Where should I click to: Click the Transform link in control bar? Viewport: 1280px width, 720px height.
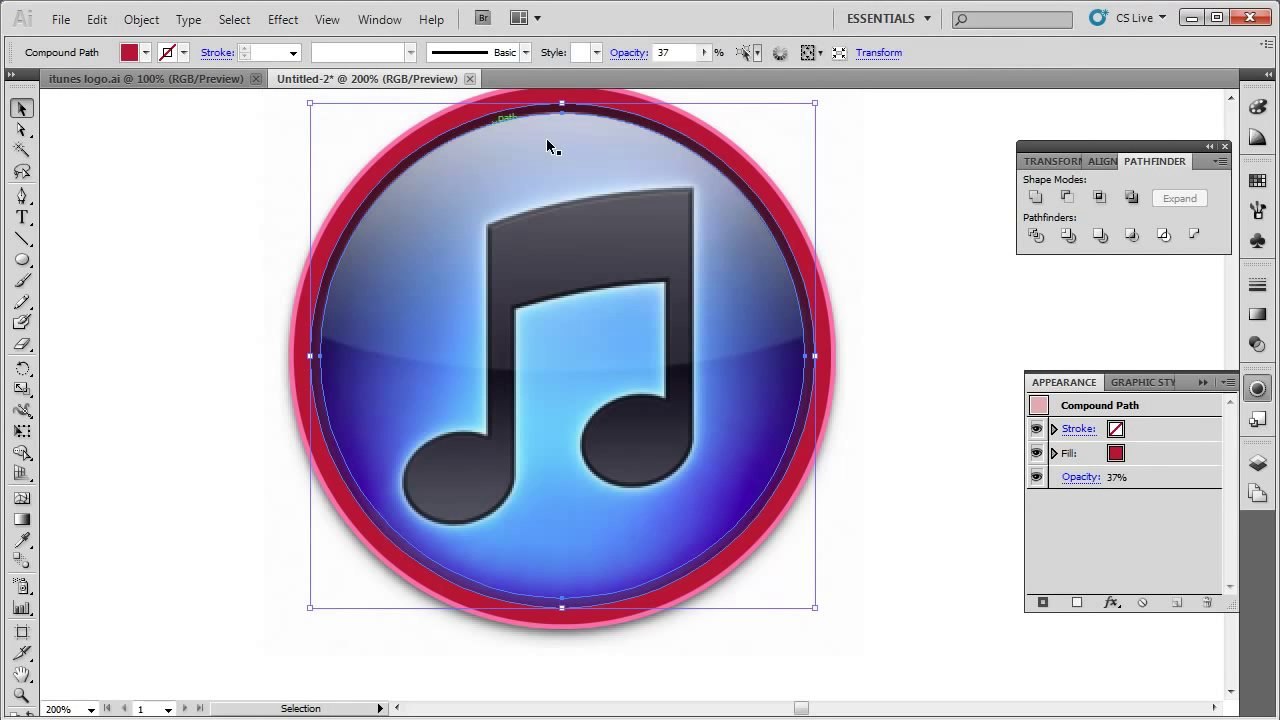tap(879, 53)
